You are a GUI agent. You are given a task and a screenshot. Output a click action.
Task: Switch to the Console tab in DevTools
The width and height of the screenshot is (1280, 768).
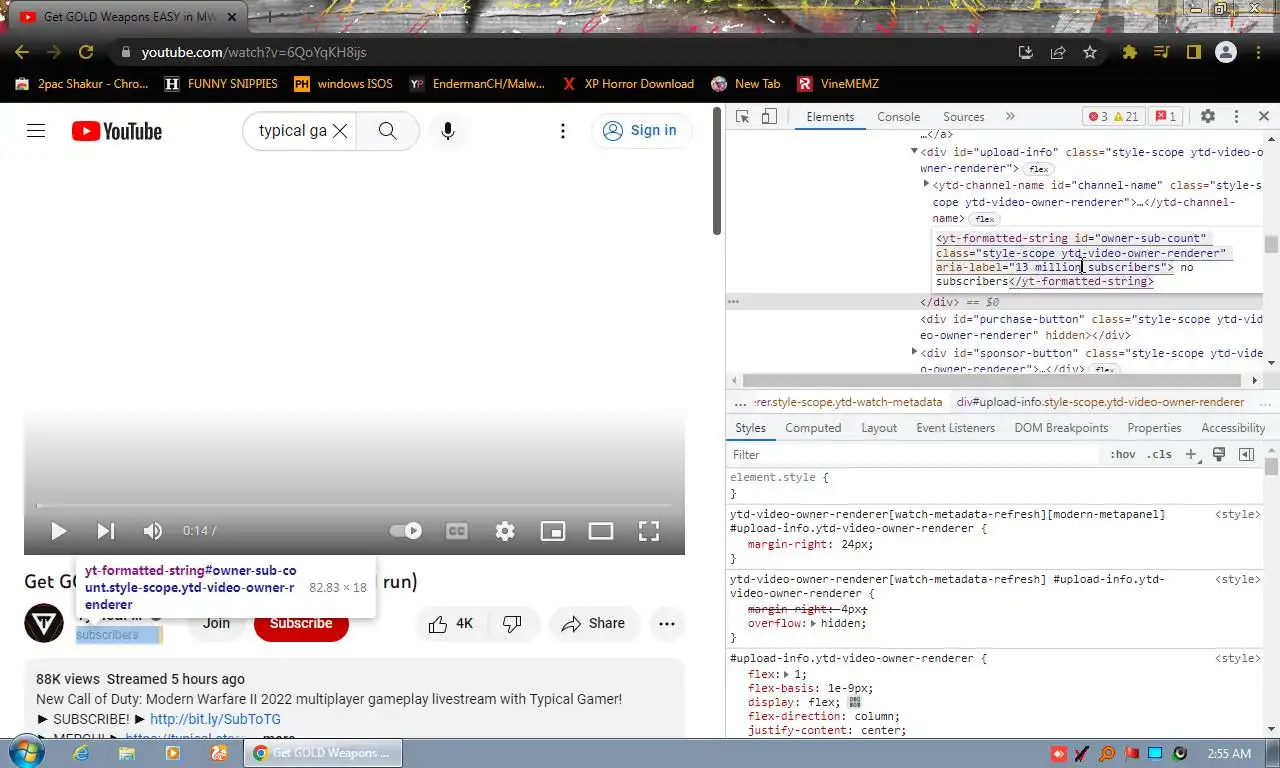(898, 117)
